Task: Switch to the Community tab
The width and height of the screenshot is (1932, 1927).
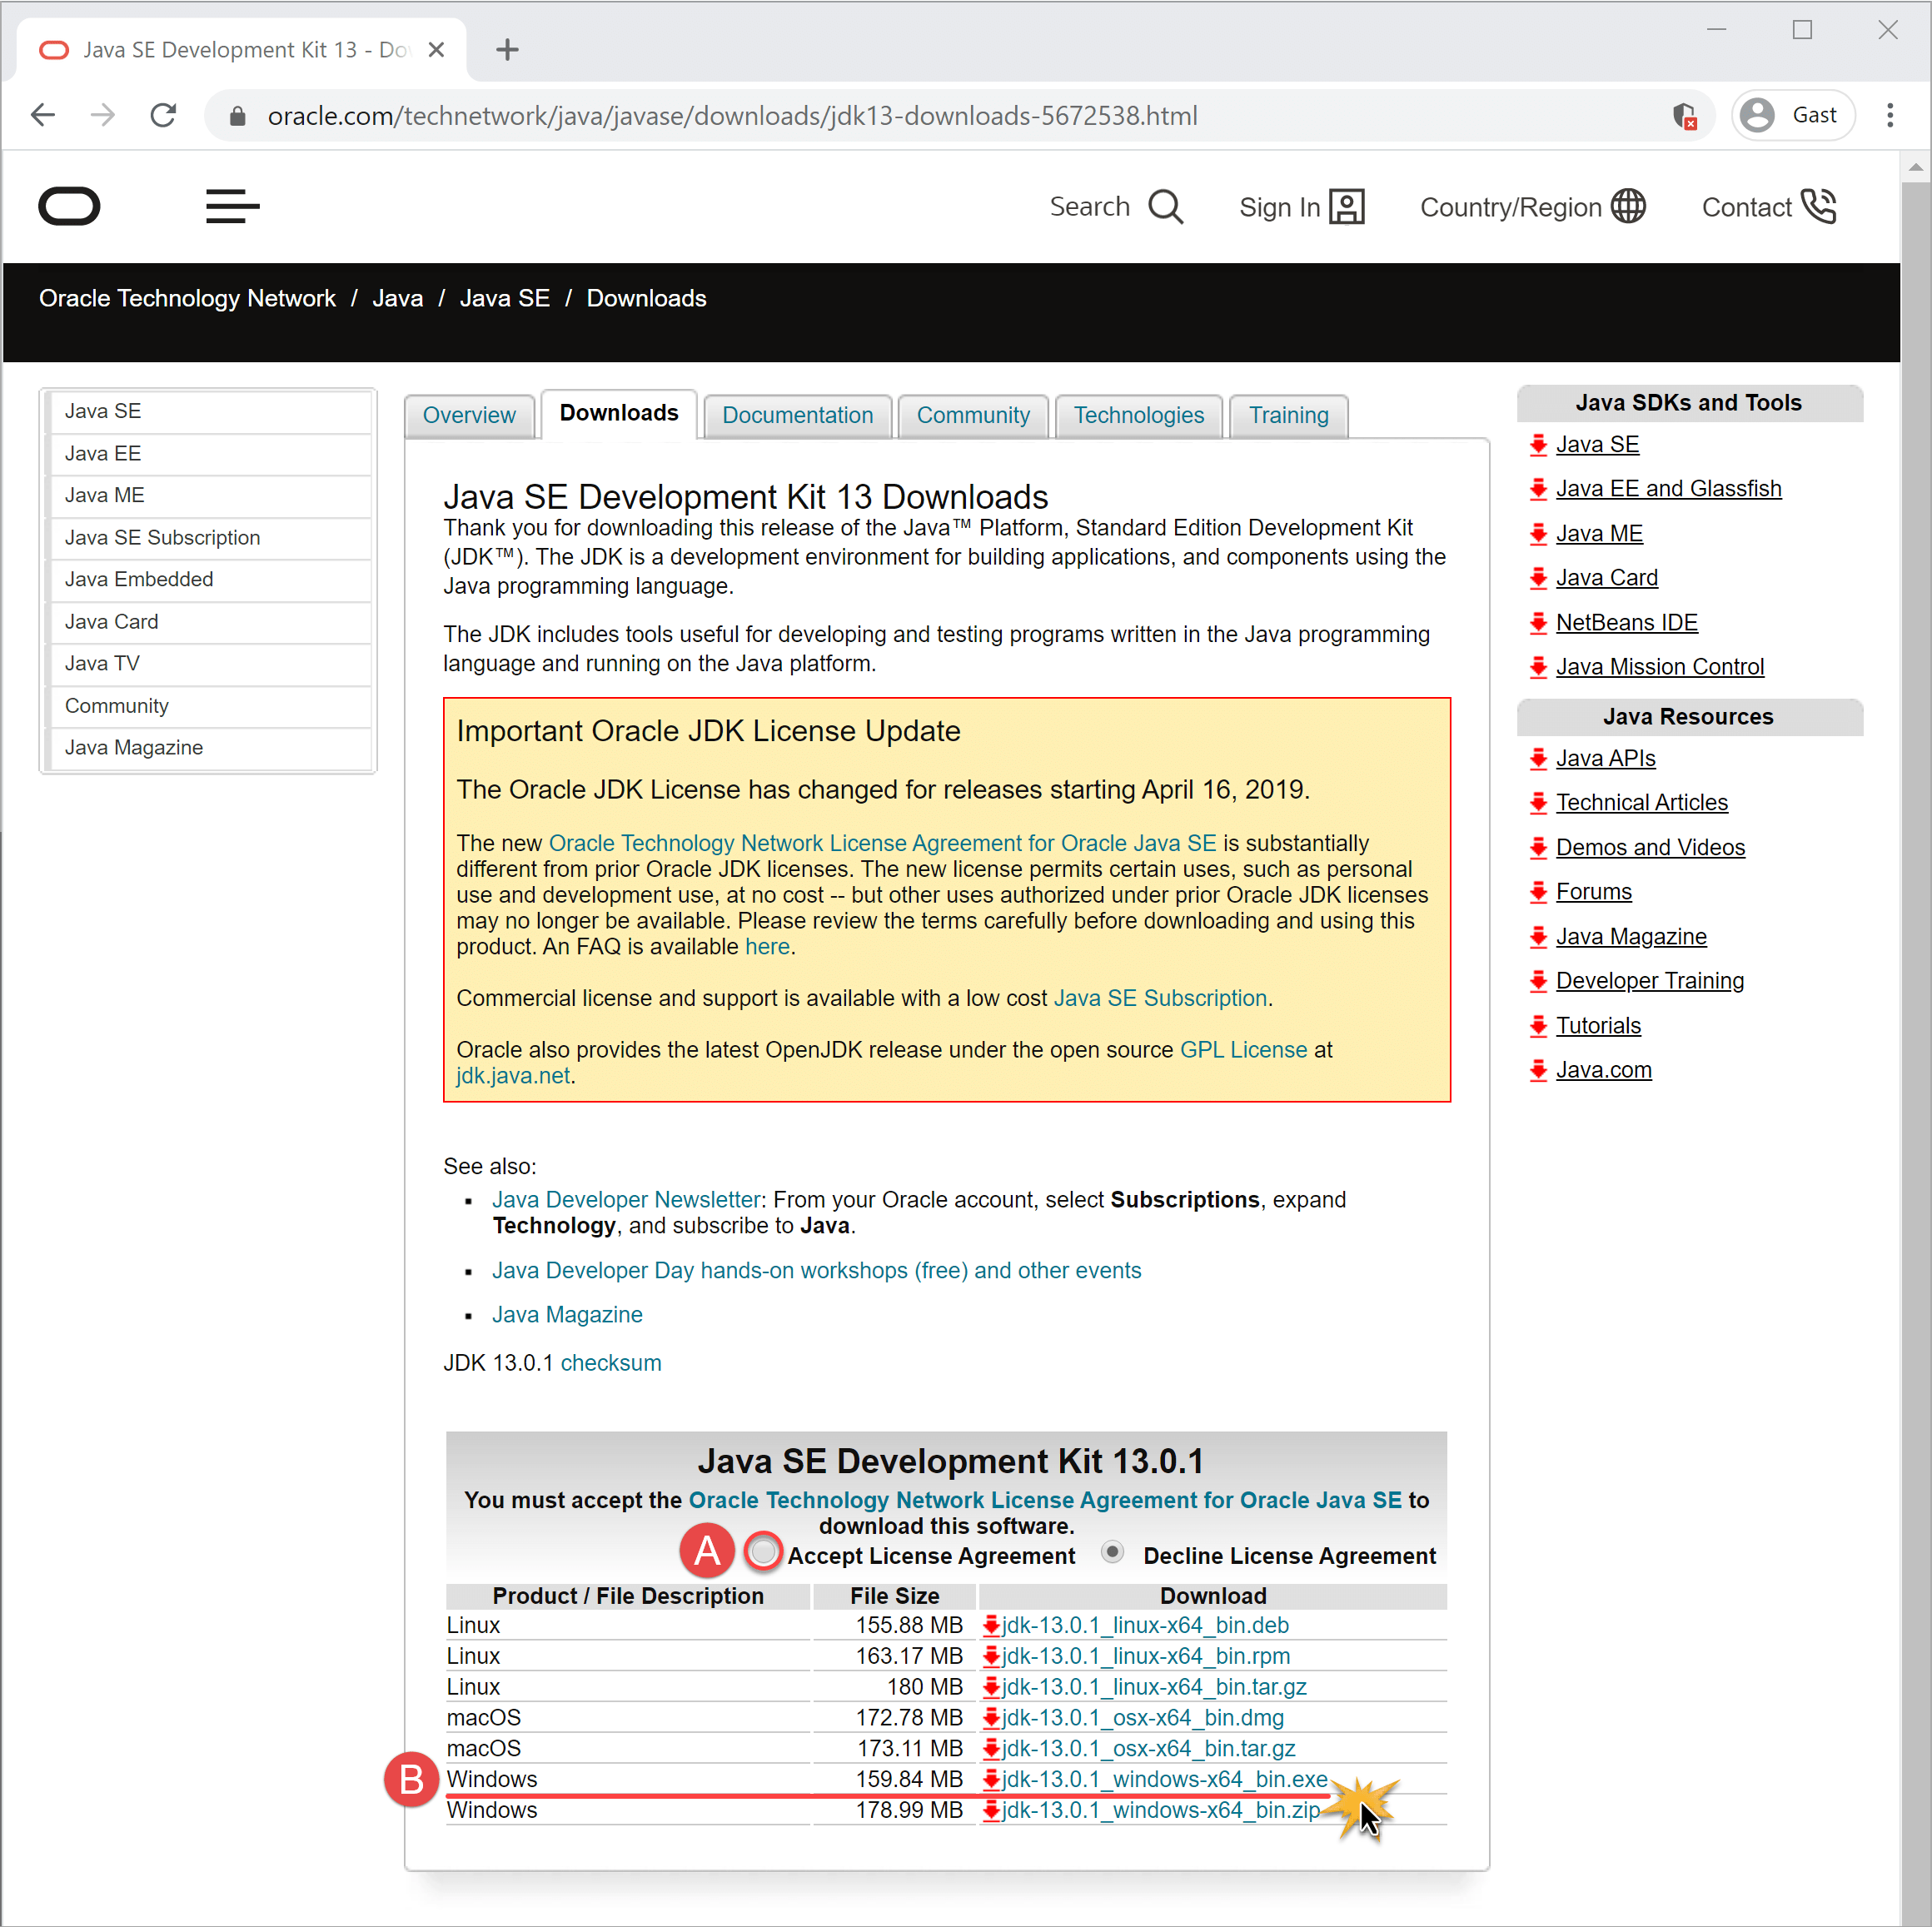Action: (x=973, y=415)
